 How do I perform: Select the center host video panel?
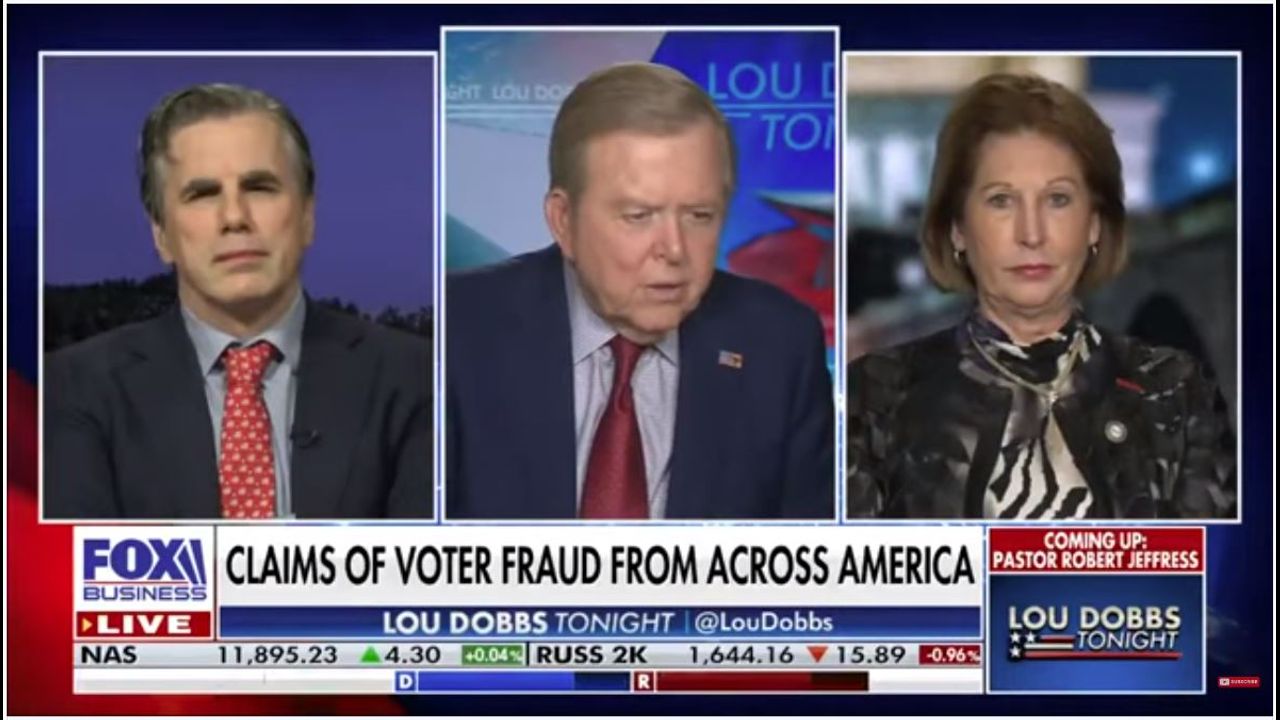coord(640,274)
